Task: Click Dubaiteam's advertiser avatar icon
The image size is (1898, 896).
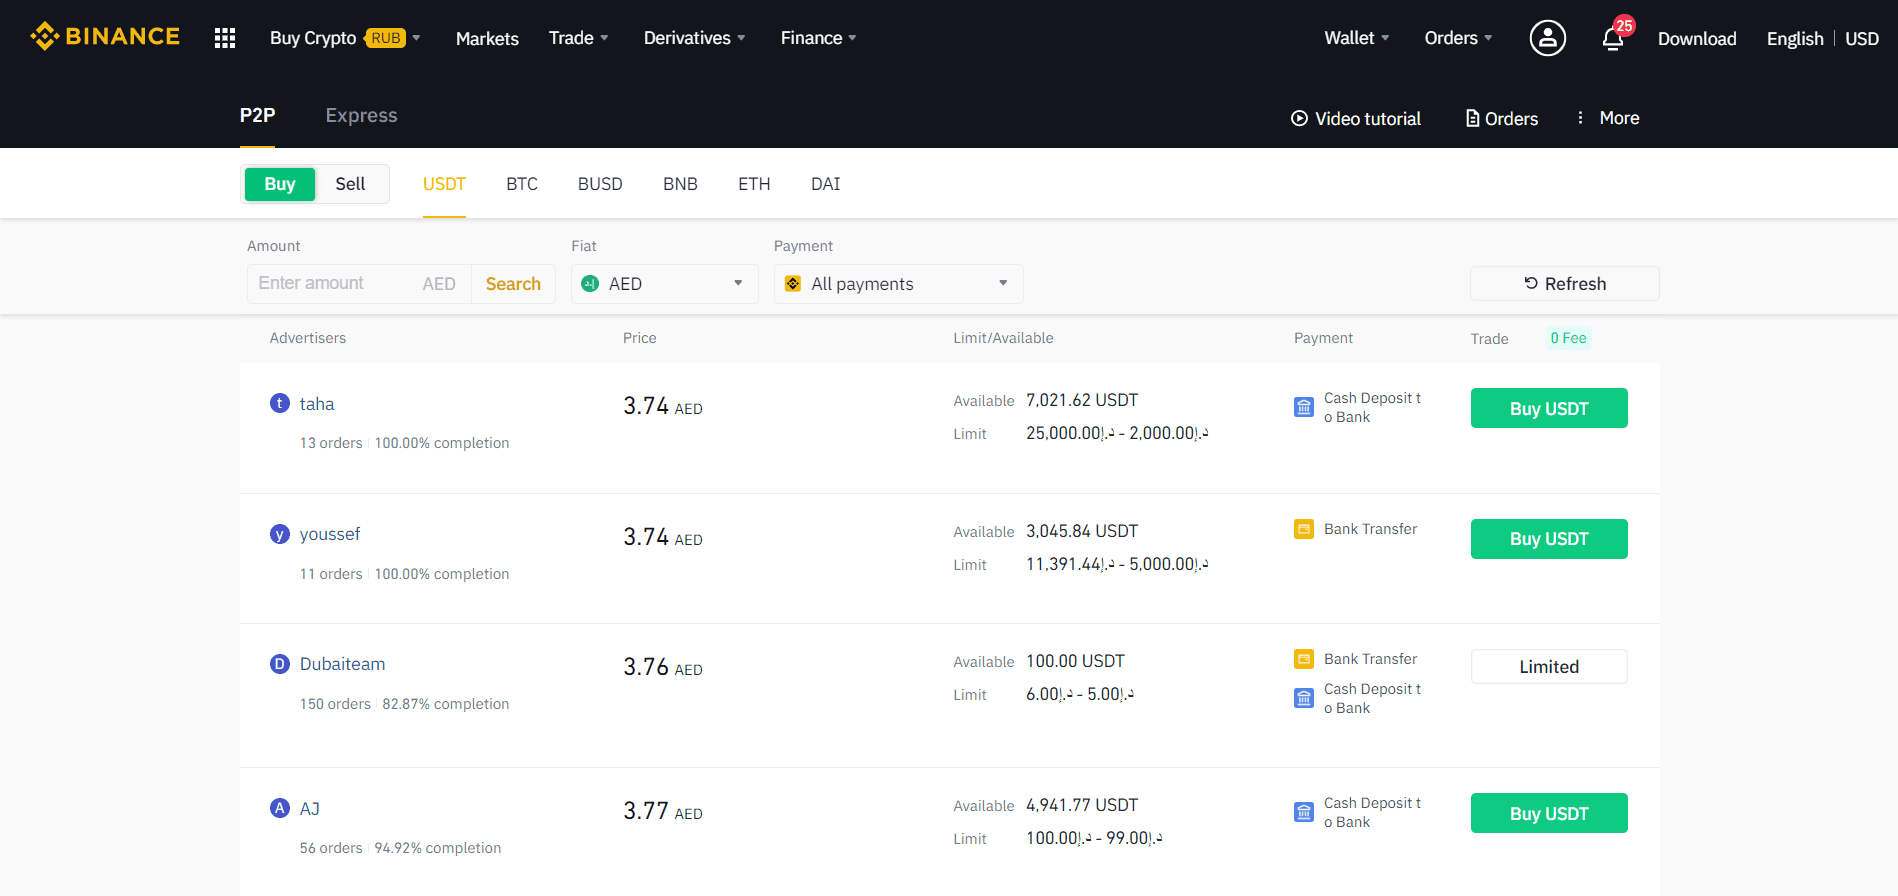Action: tap(280, 664)
